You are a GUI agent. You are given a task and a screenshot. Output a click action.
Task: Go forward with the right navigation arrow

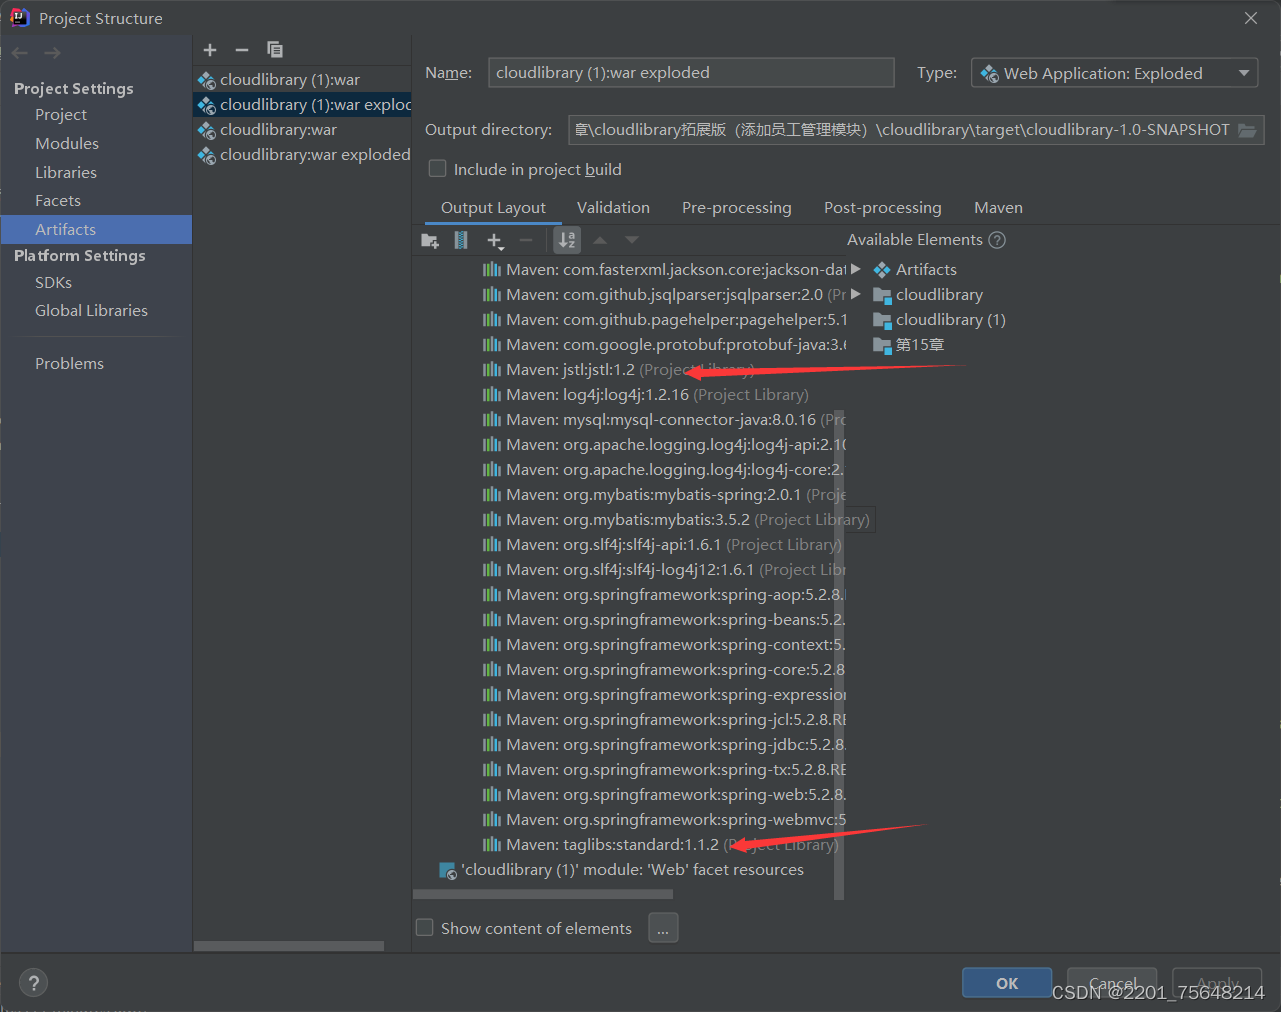coord(52,53)
